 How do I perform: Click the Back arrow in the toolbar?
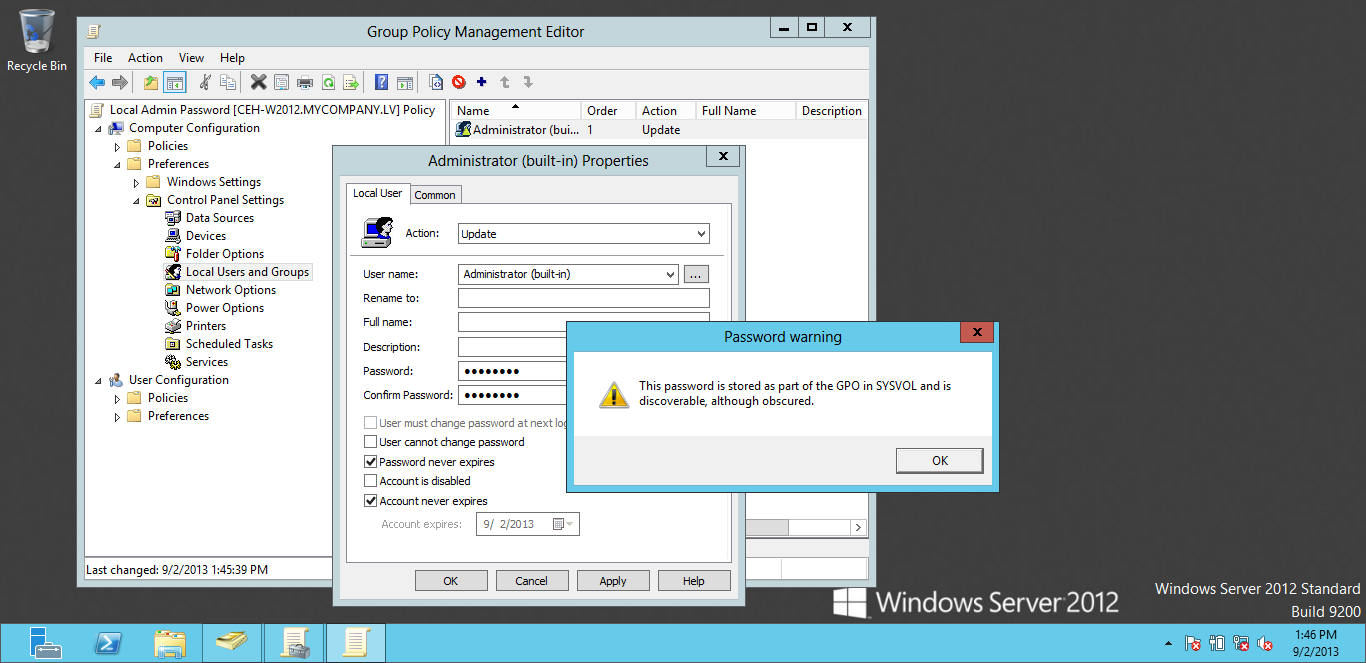97,82
